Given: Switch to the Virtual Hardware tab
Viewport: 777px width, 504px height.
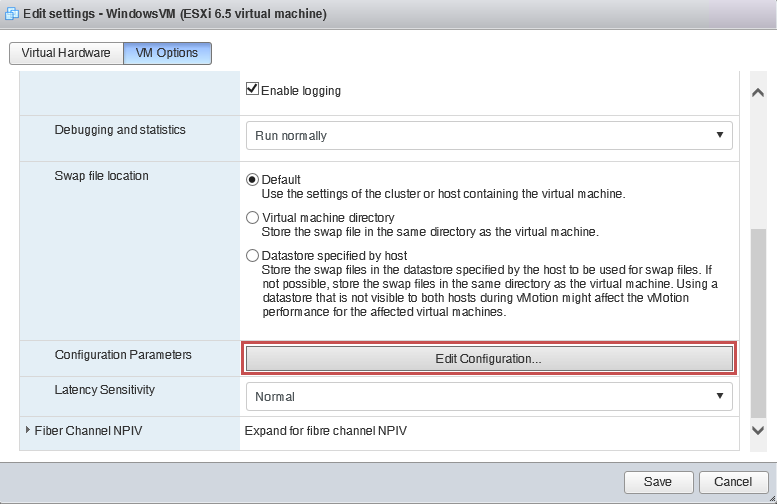Looking at the screenshot, I should tap(66, 53).
